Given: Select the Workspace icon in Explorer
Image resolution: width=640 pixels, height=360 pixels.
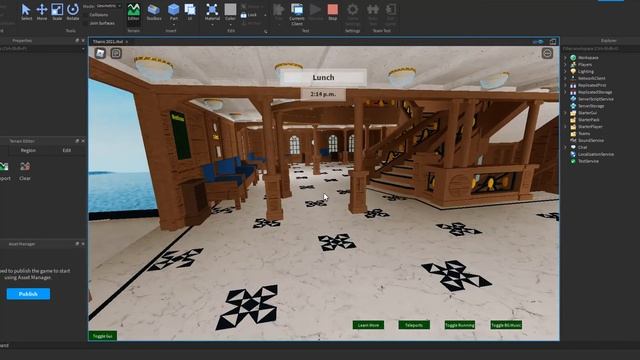Looking at the screenshot, I should coord(573,58).
